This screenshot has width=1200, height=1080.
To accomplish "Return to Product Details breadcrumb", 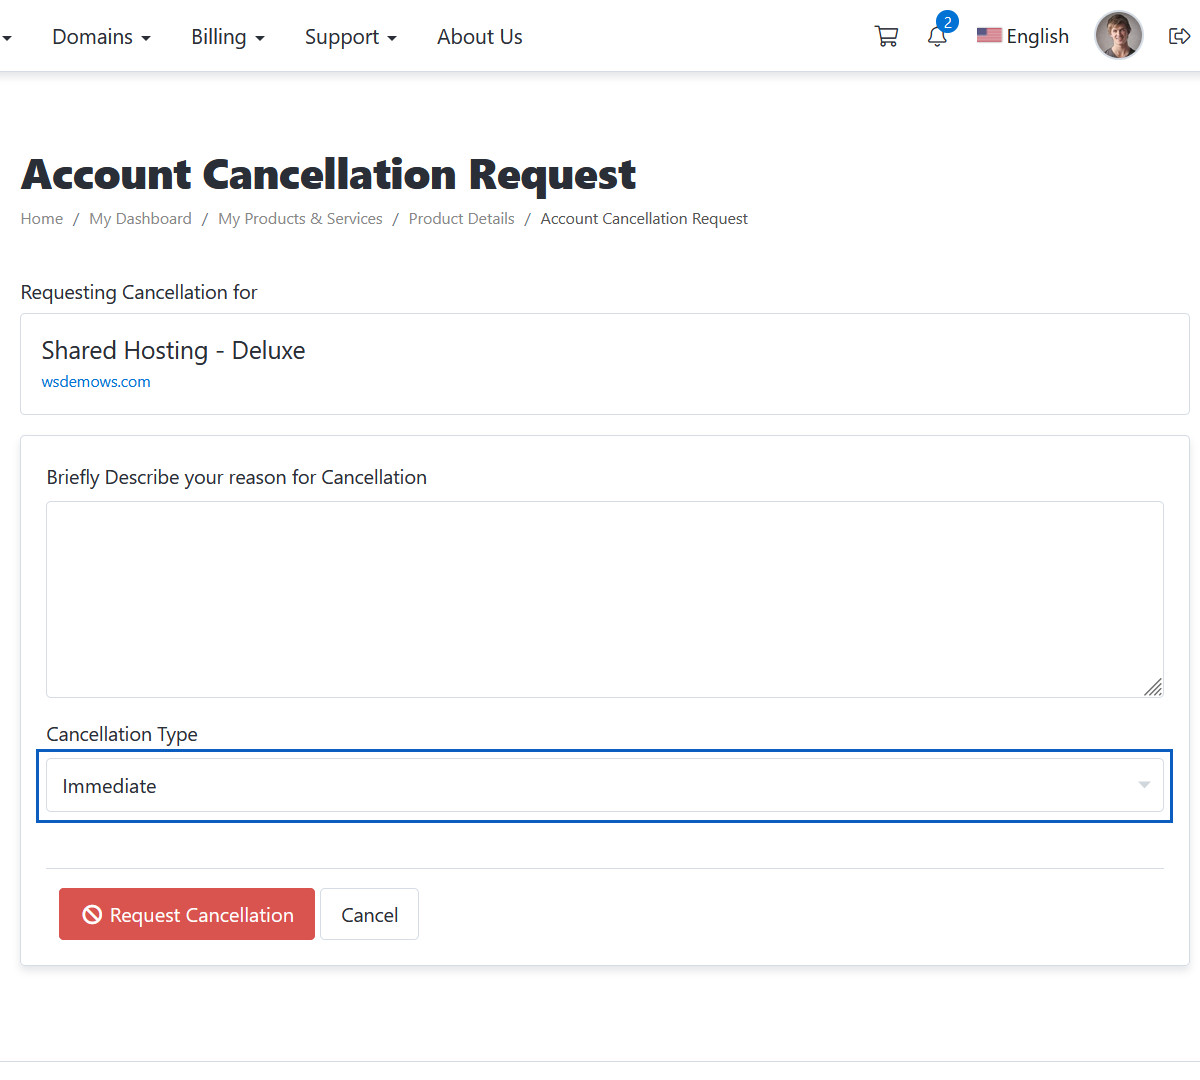I will pos(461,219).
